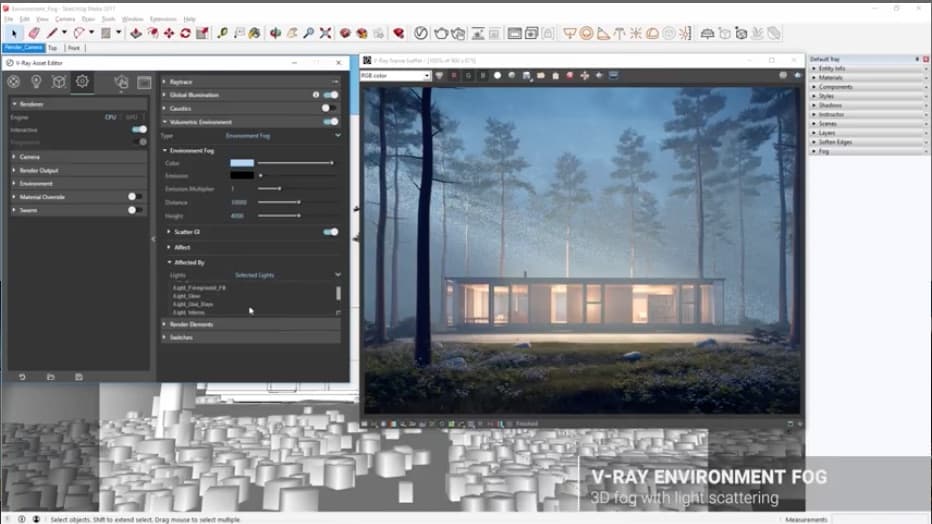Toggle Global Illumination switch
Image resolution: width=932 pixels, height=524 pixels.
tap(331, 95)
